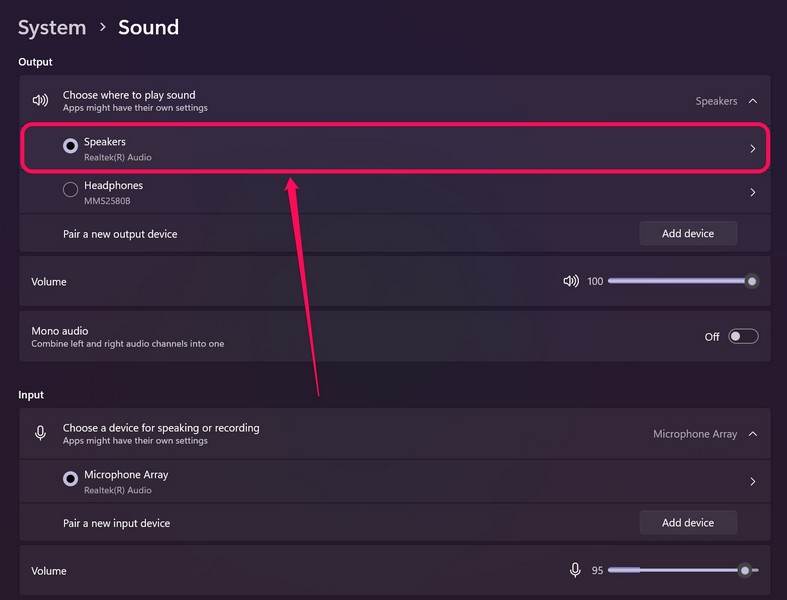The height and width of the screenshot is (600, 787).
Task: Click Add device for a new output device
Action: [688, 233]
